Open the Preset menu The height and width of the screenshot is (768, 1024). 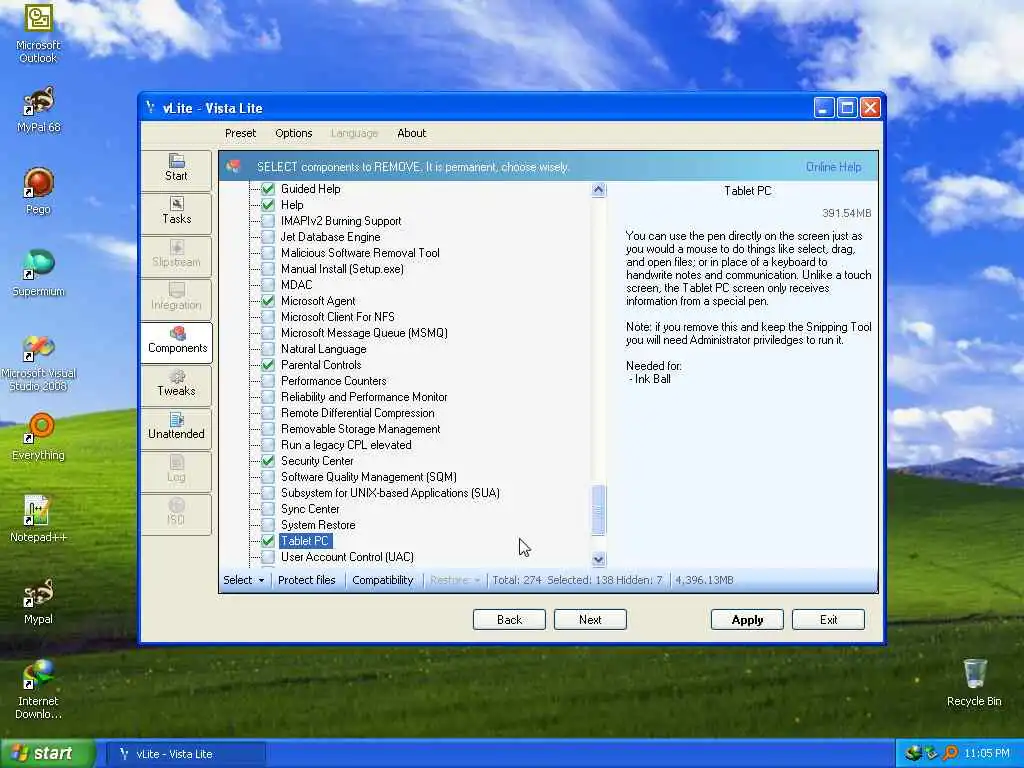pos(240,133)
